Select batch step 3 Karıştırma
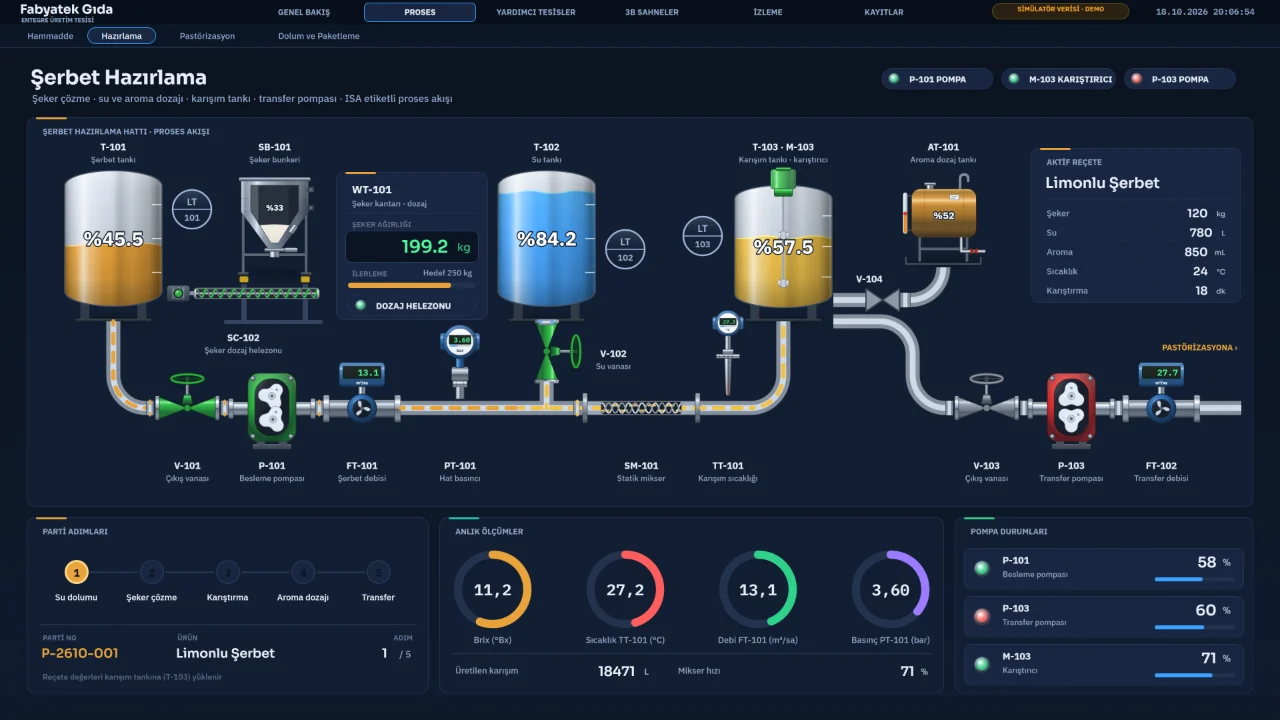 227,573
